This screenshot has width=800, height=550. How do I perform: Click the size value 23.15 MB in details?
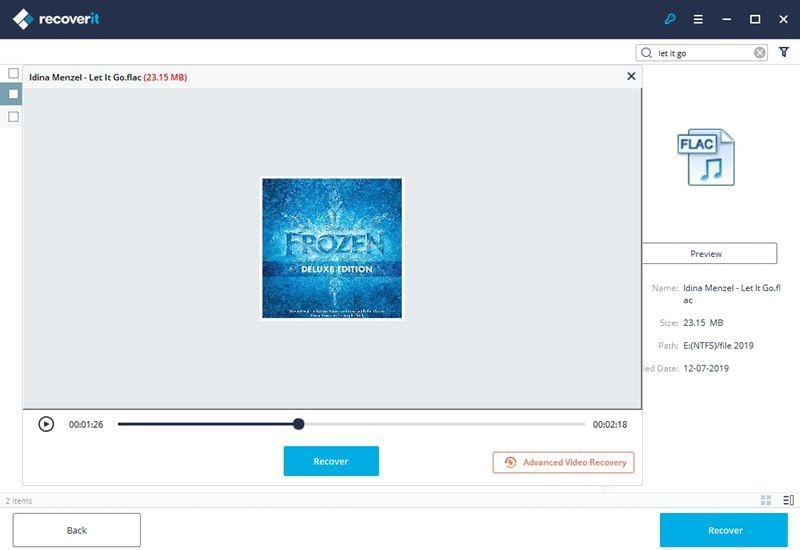pos(703,323)
